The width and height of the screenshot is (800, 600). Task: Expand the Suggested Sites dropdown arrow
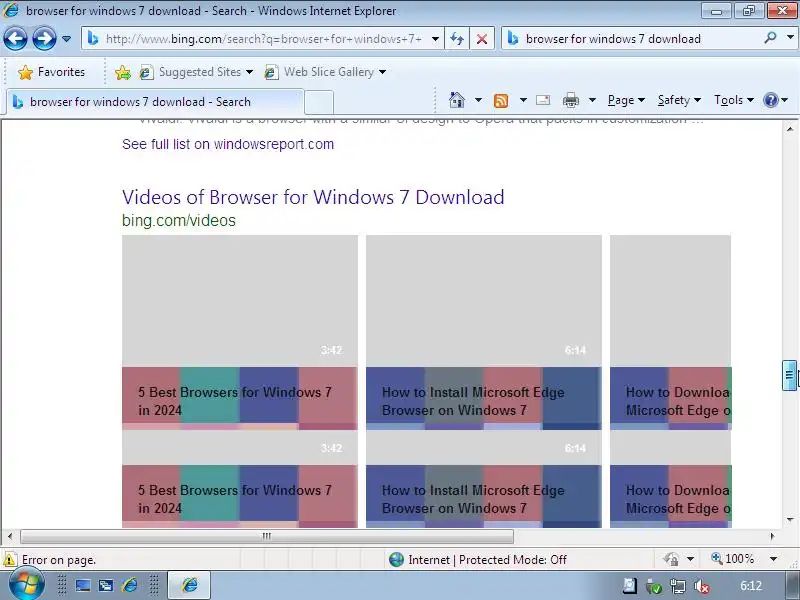click(x=249, y=72)
